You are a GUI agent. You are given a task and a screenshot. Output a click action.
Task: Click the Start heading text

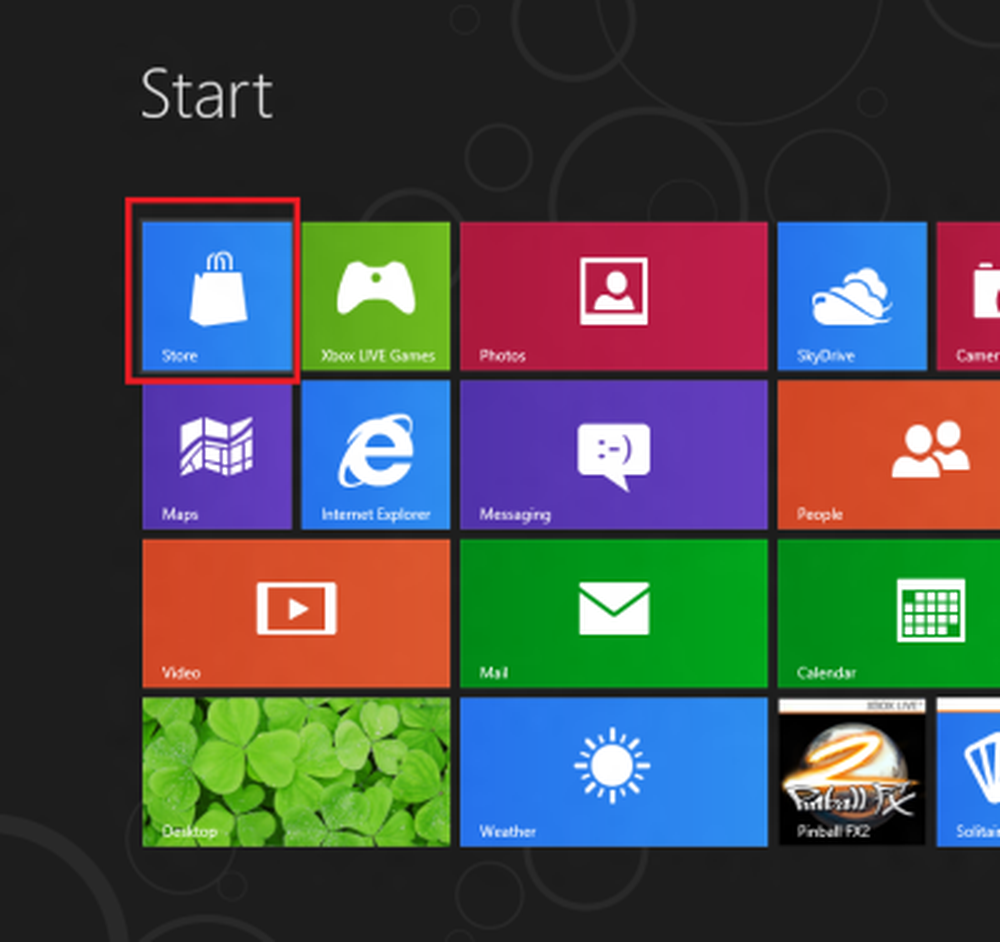[207, 94]
